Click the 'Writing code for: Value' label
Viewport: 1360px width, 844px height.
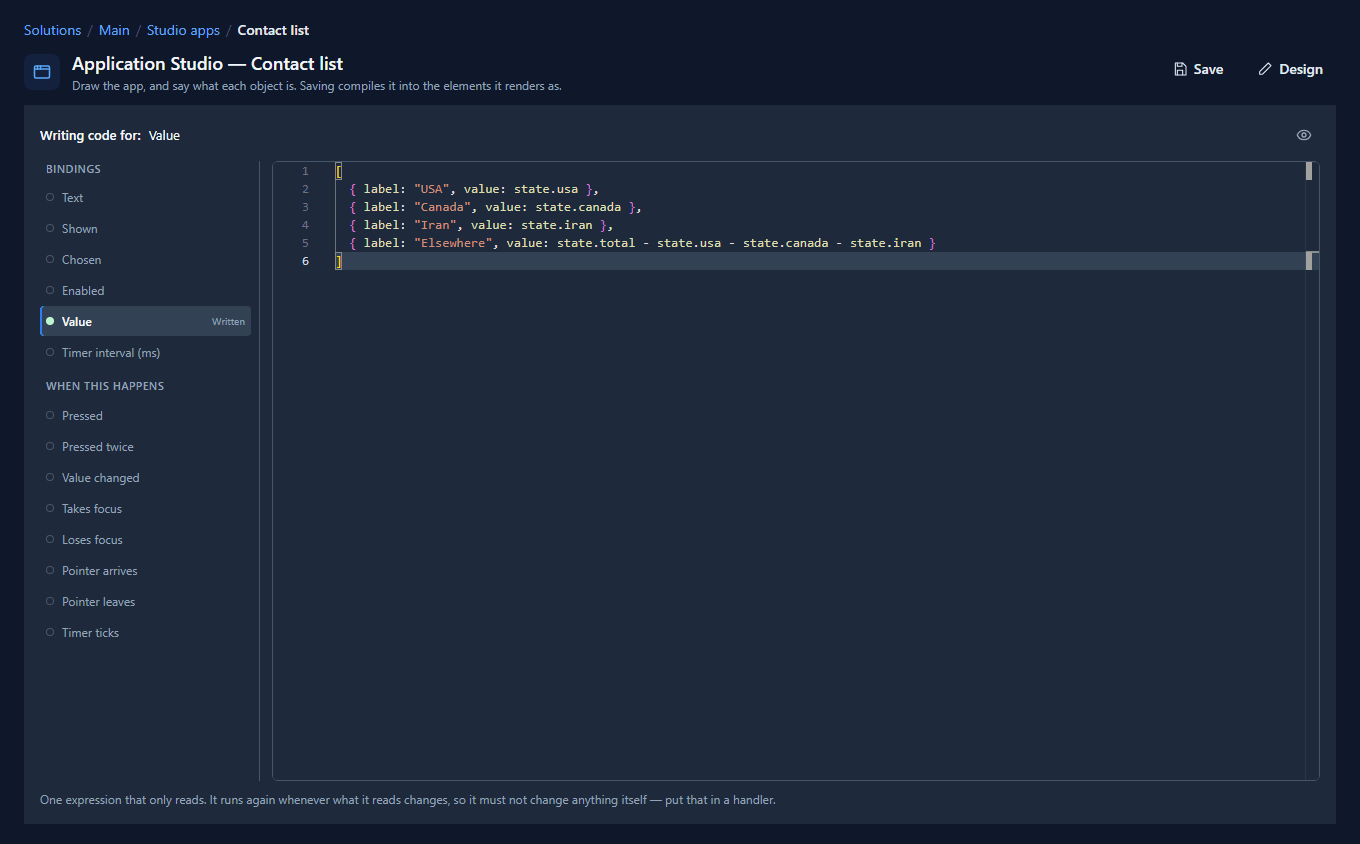110,135
